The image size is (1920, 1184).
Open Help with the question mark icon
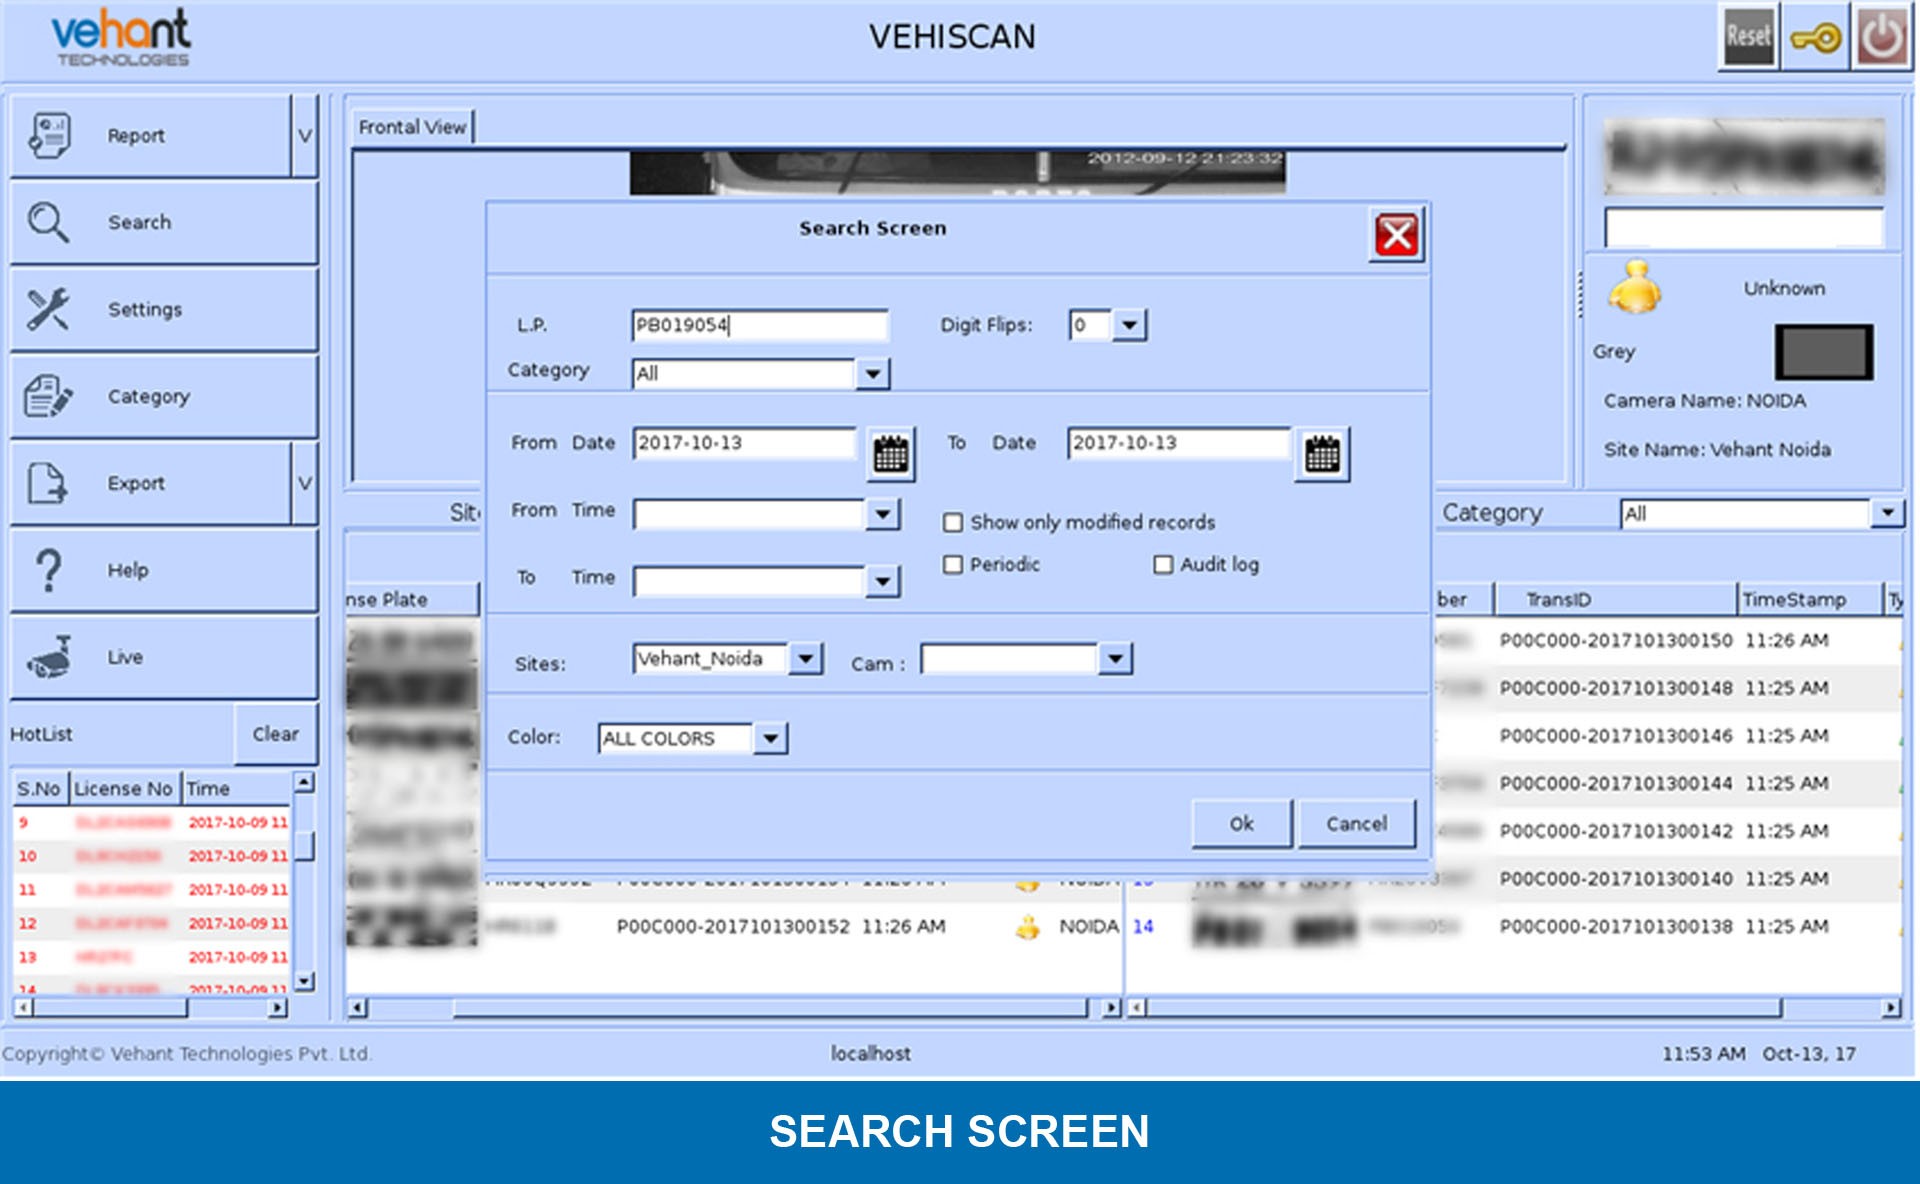pos(164,570)
